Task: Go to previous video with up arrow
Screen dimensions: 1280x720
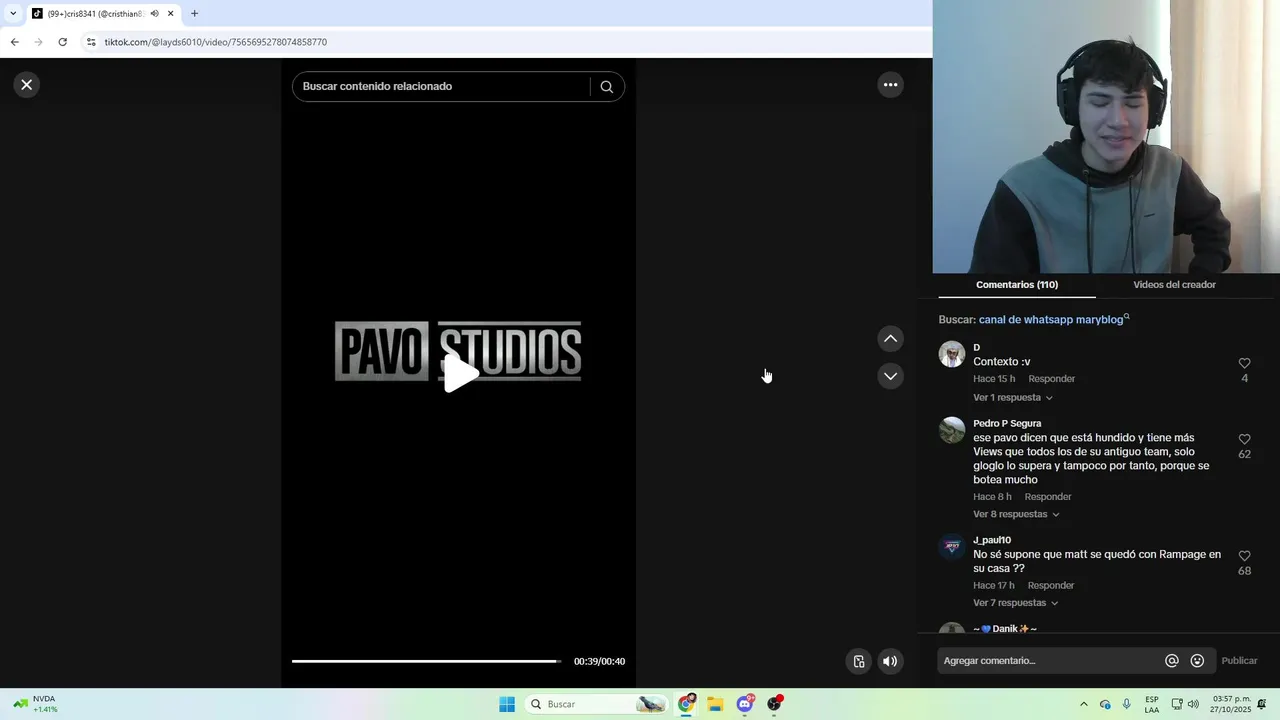Action: [x=890, y=339]
